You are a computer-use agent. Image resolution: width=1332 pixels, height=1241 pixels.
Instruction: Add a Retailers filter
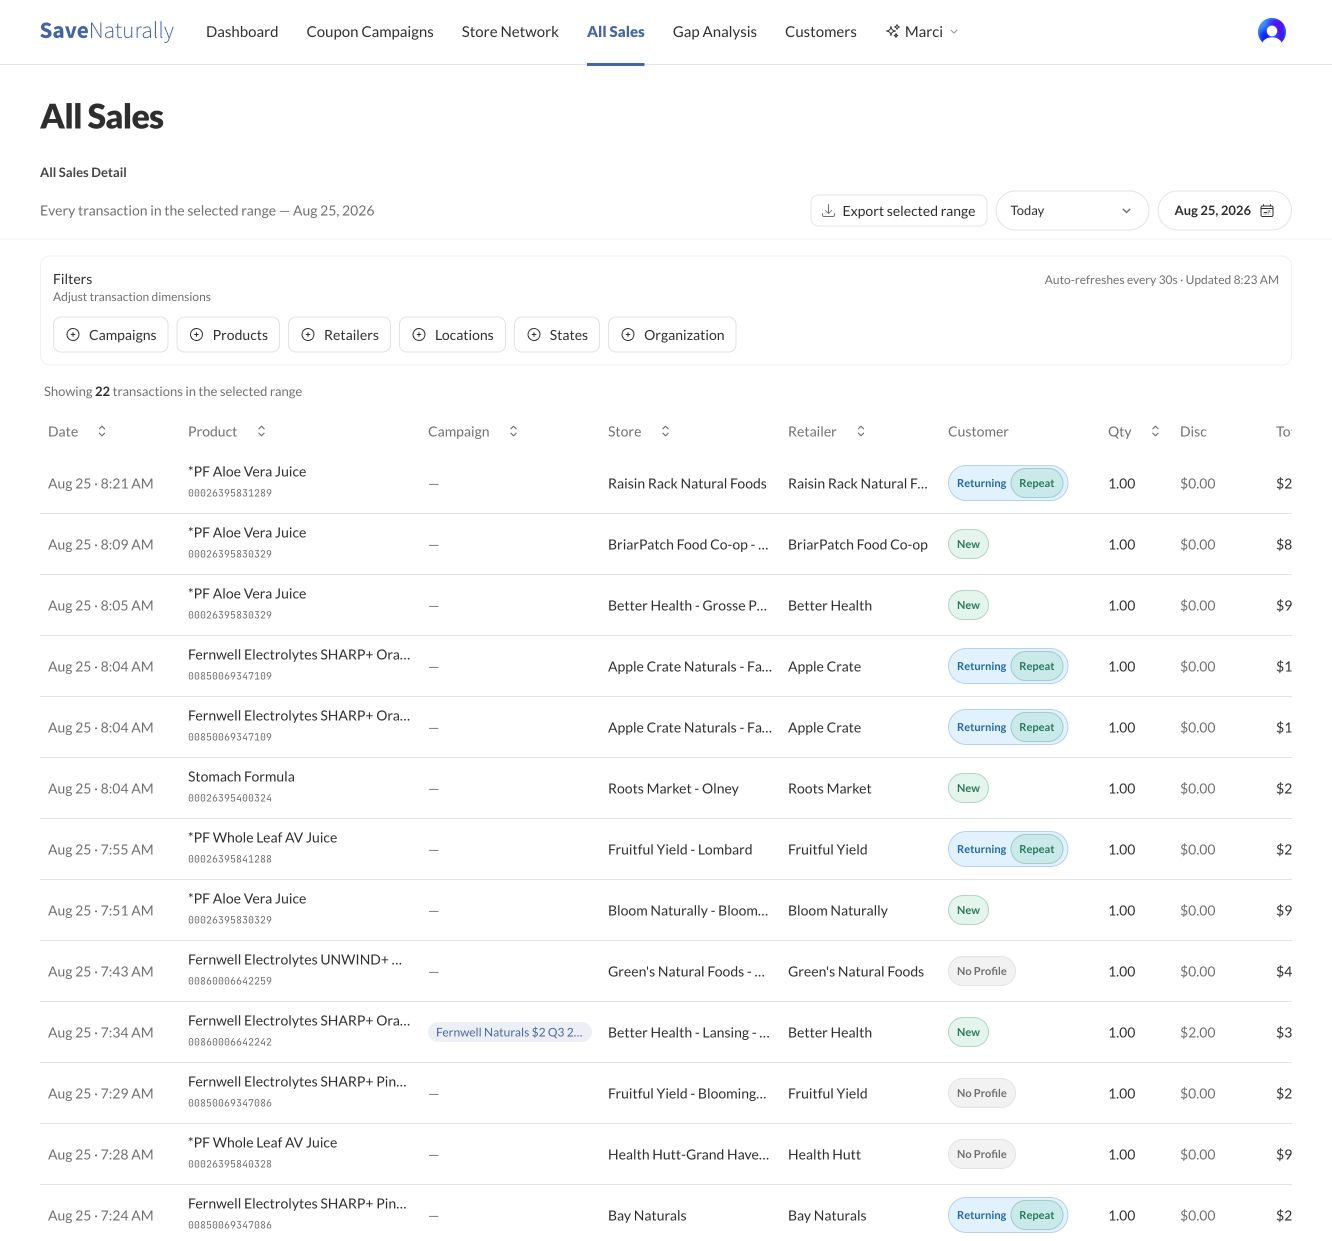340,335
